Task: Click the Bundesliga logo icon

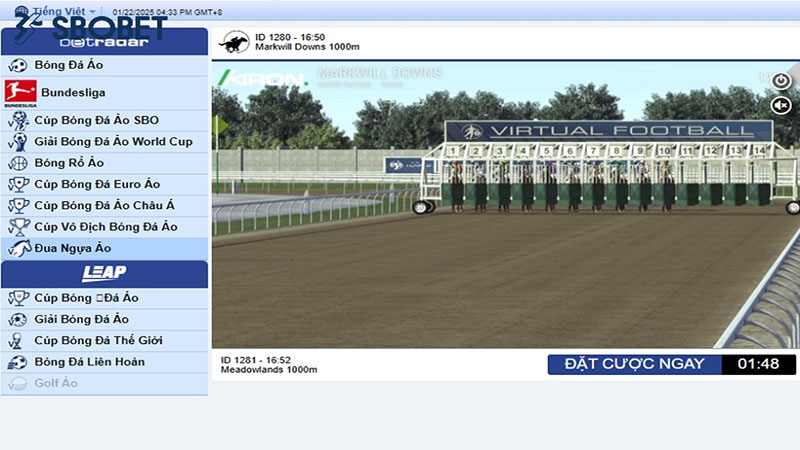Action: click(20, 93)
